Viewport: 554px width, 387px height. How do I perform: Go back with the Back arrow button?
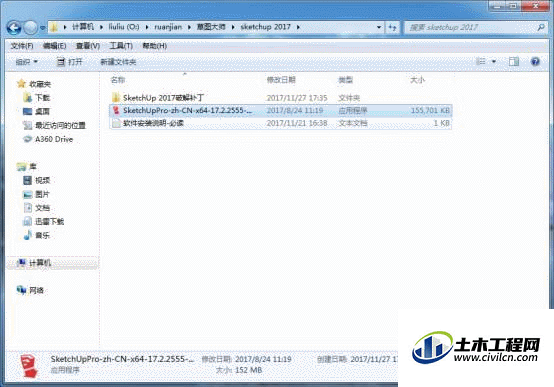pos(14,28)
